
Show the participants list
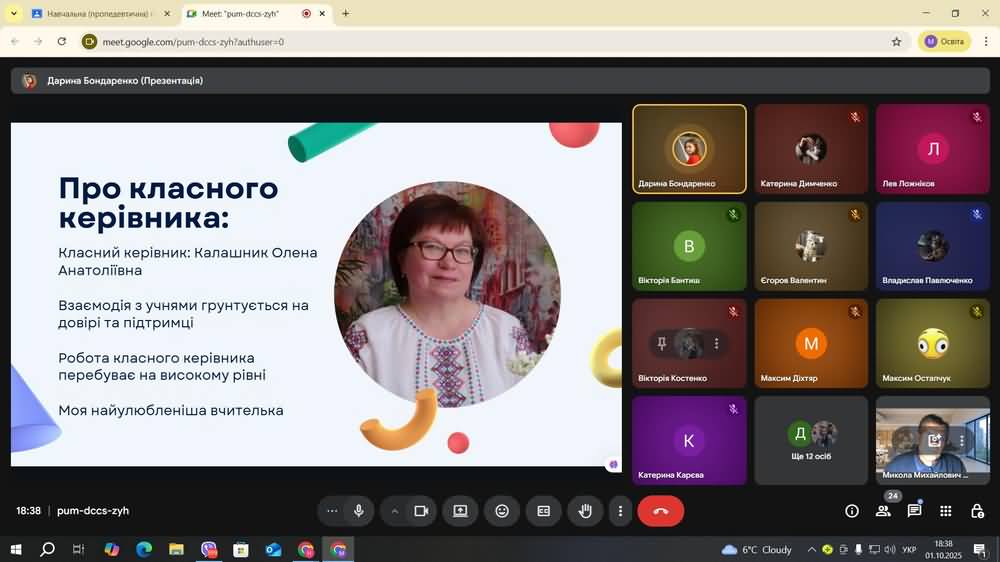[883, 511]
